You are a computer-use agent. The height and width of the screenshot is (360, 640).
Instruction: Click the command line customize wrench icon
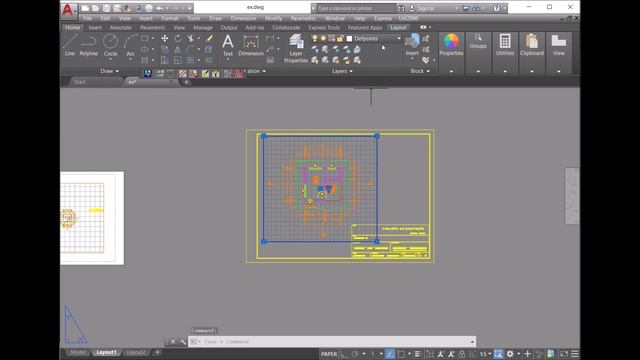183,342
